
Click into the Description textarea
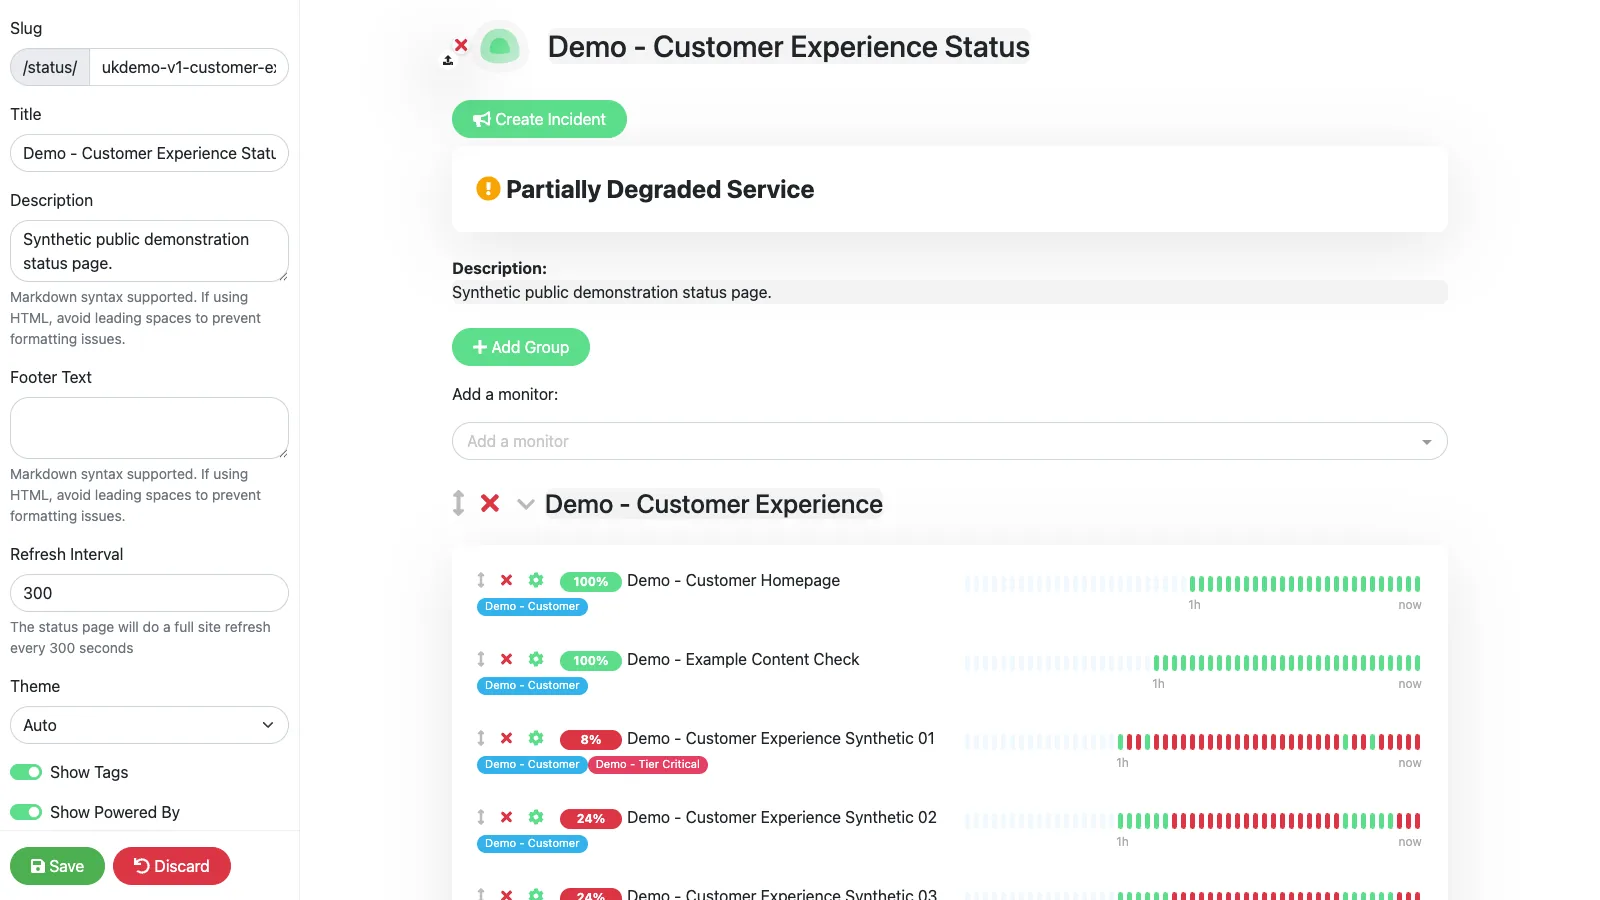pos(149,251)
